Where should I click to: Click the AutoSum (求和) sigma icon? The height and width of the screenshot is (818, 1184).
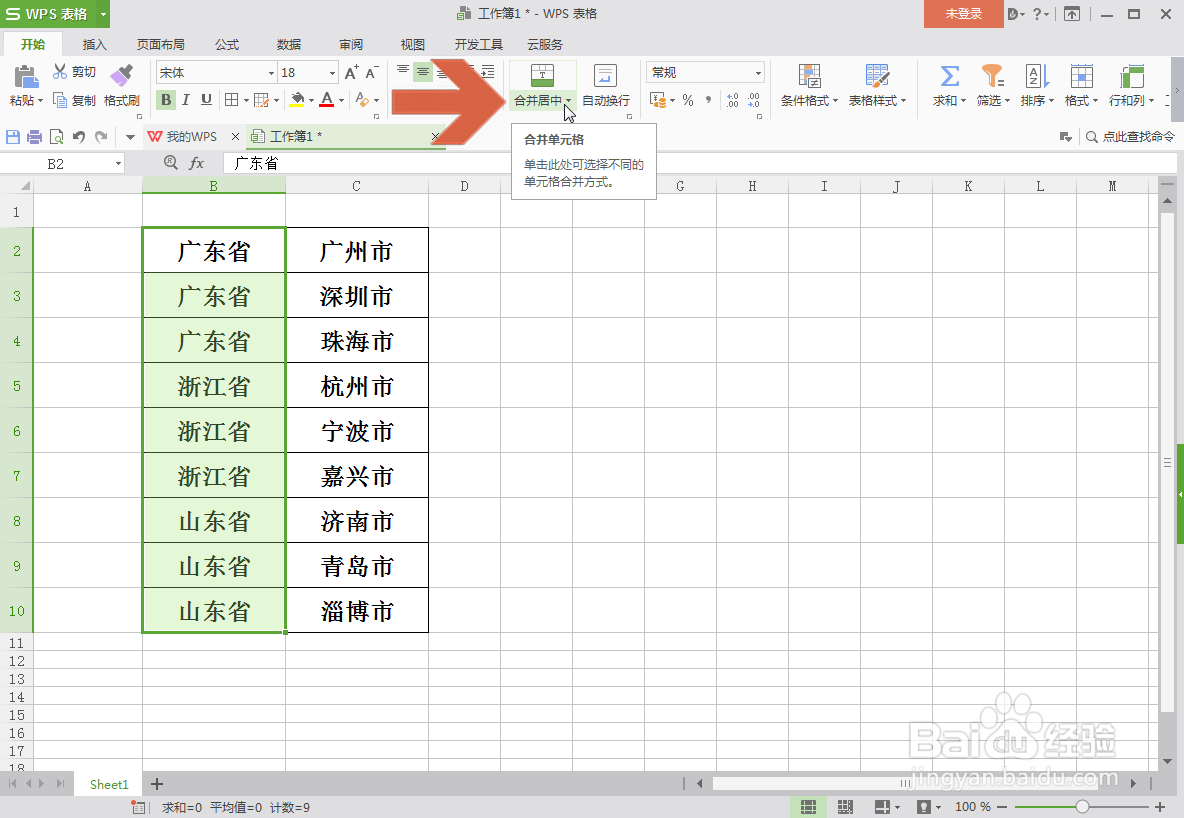click(949, 76)
